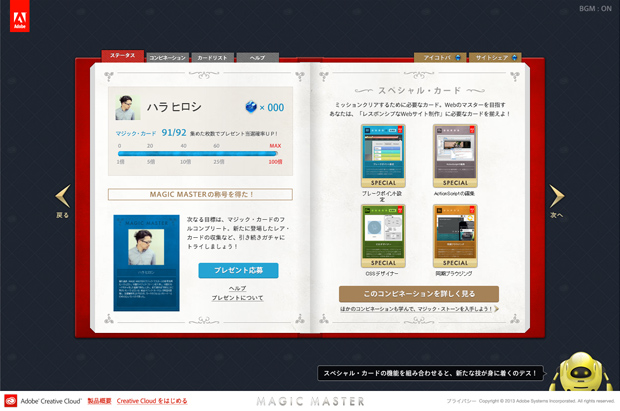
Task: Open the プライバシー footer link
Action: pyautogui.click(x=461, y=401)
